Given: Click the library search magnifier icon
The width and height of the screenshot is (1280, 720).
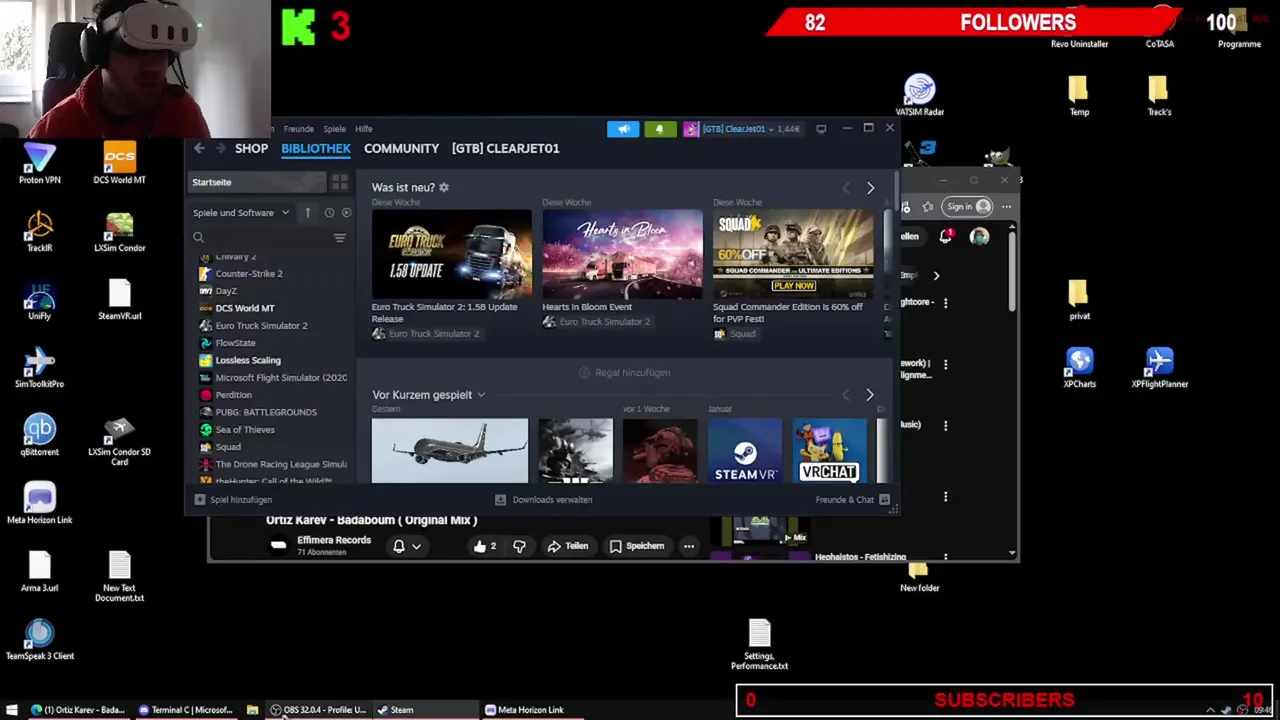Looking at the screenshot, I should point(198,237).
